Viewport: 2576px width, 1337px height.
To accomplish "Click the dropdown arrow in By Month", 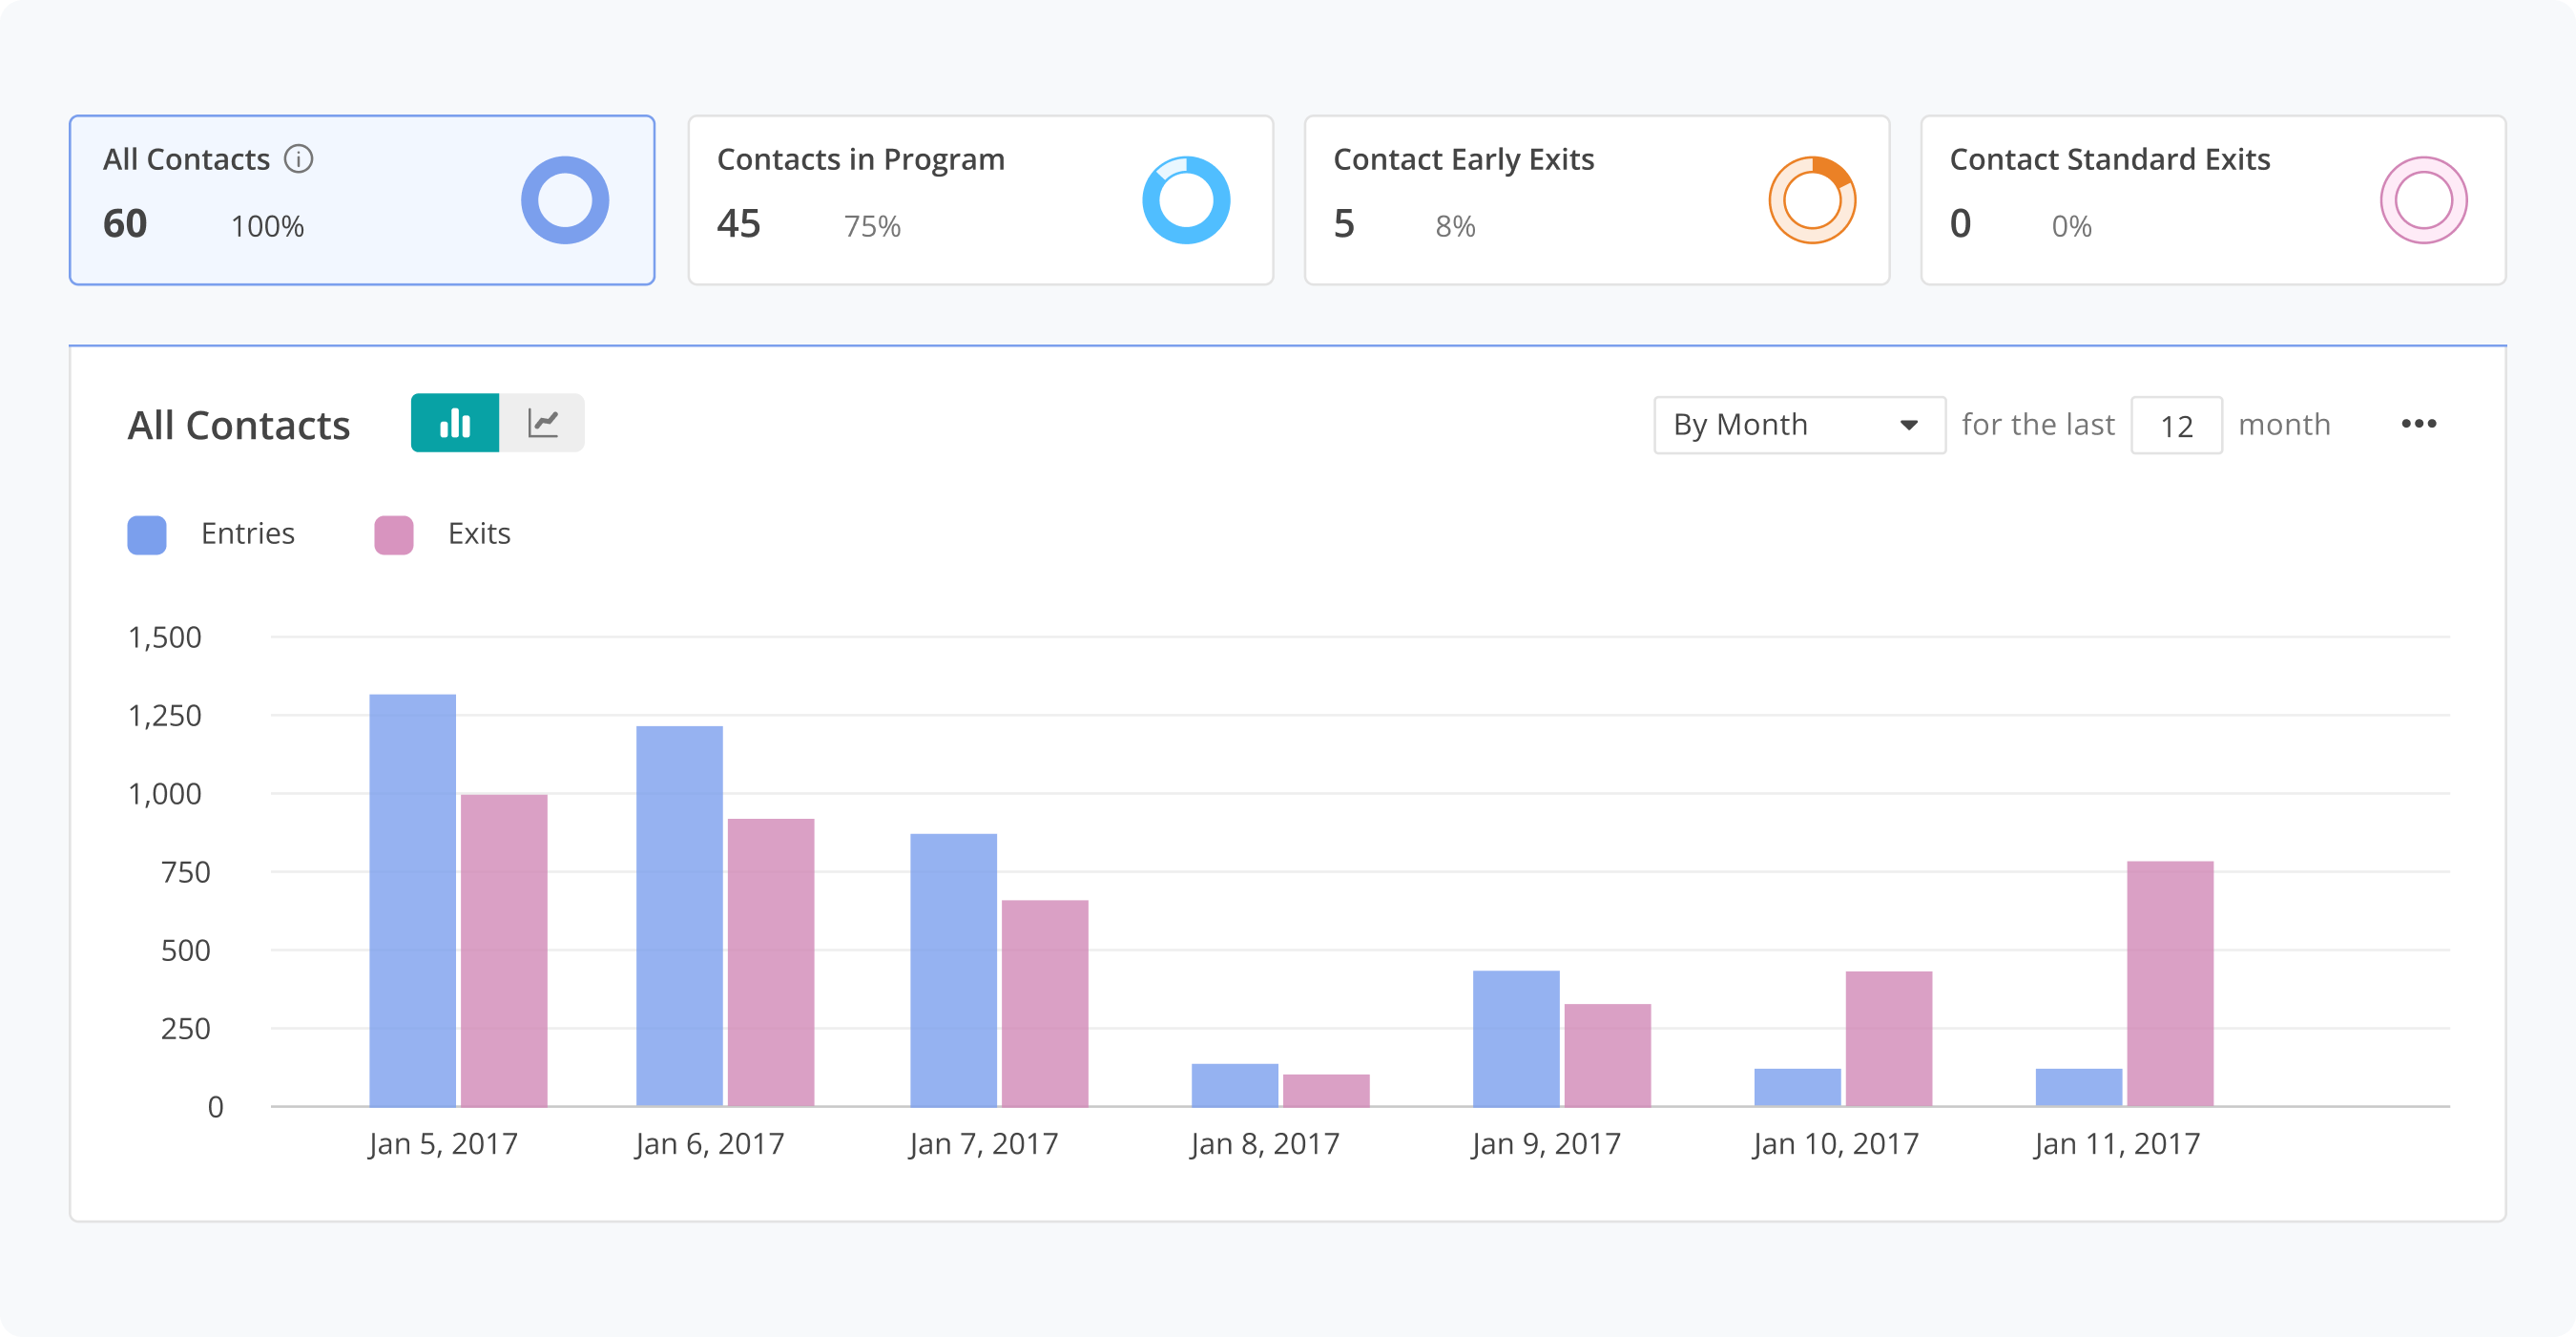I will [1908, 426].
